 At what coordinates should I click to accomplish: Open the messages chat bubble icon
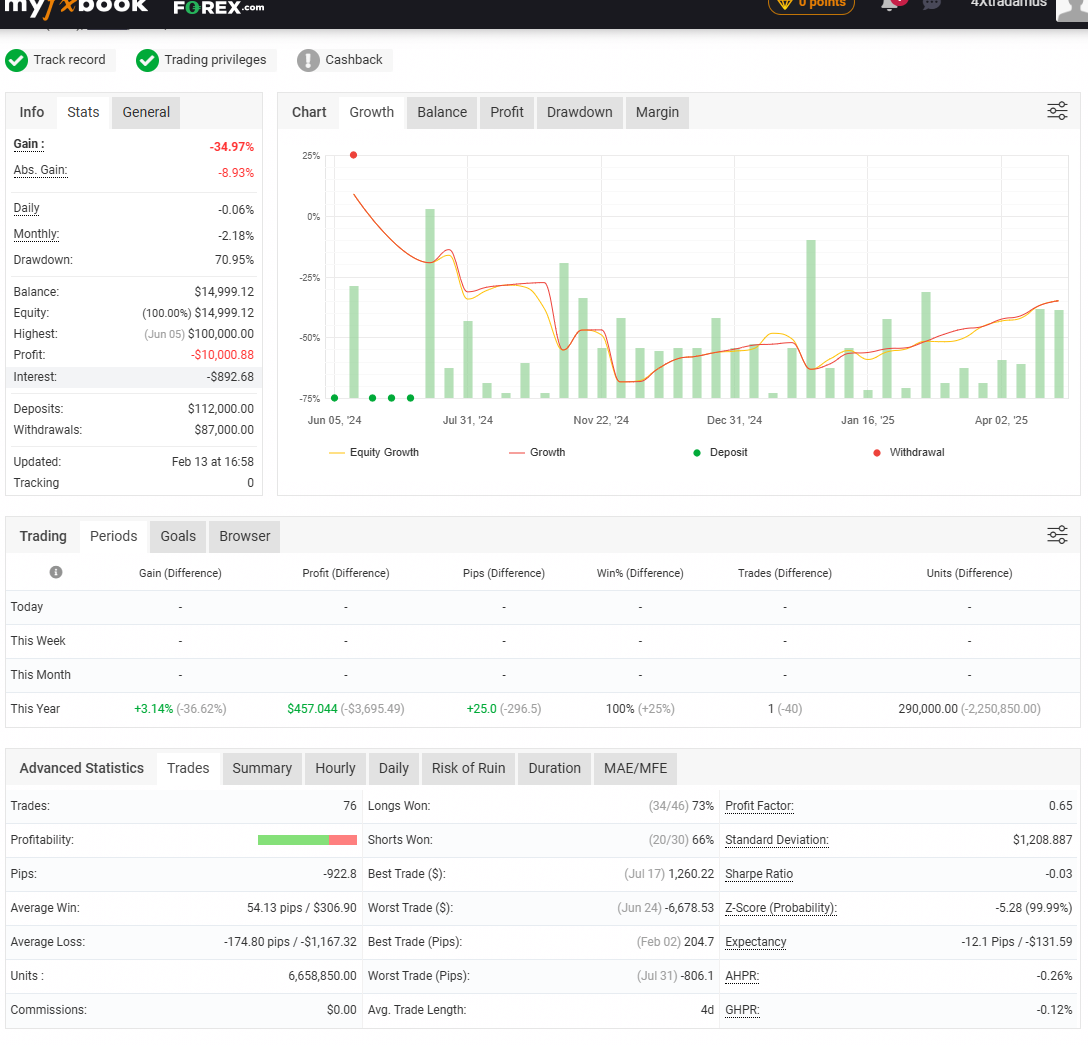(x=931, y=4)
